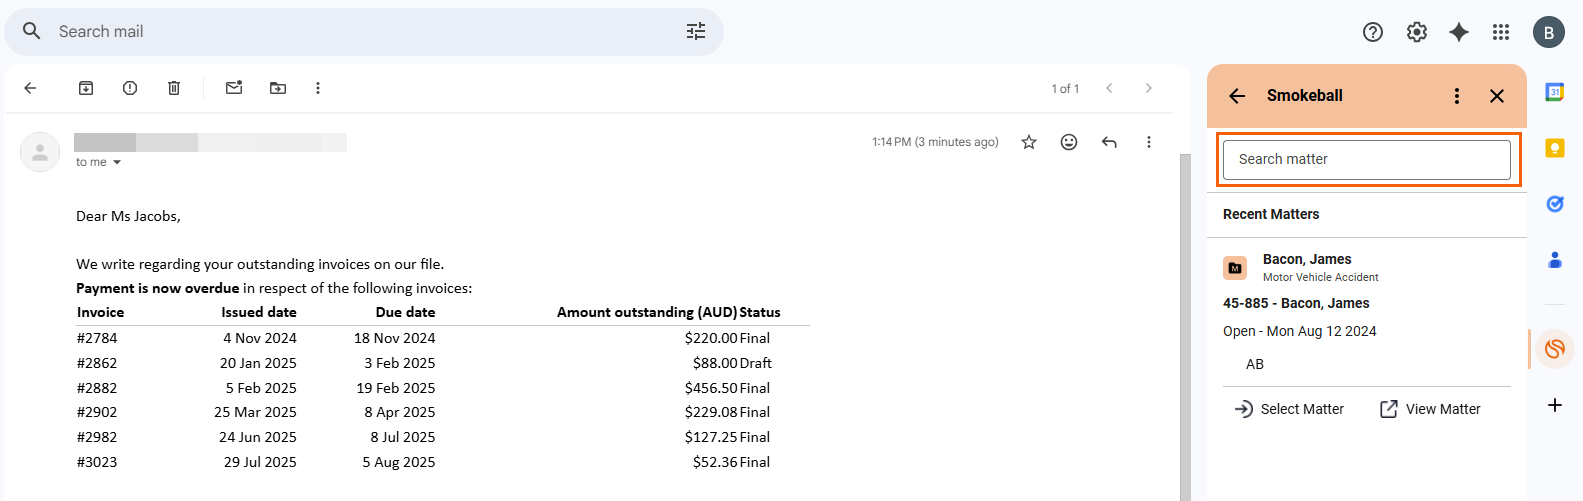
Task: Open Move to folder icon
Action: 278,88
